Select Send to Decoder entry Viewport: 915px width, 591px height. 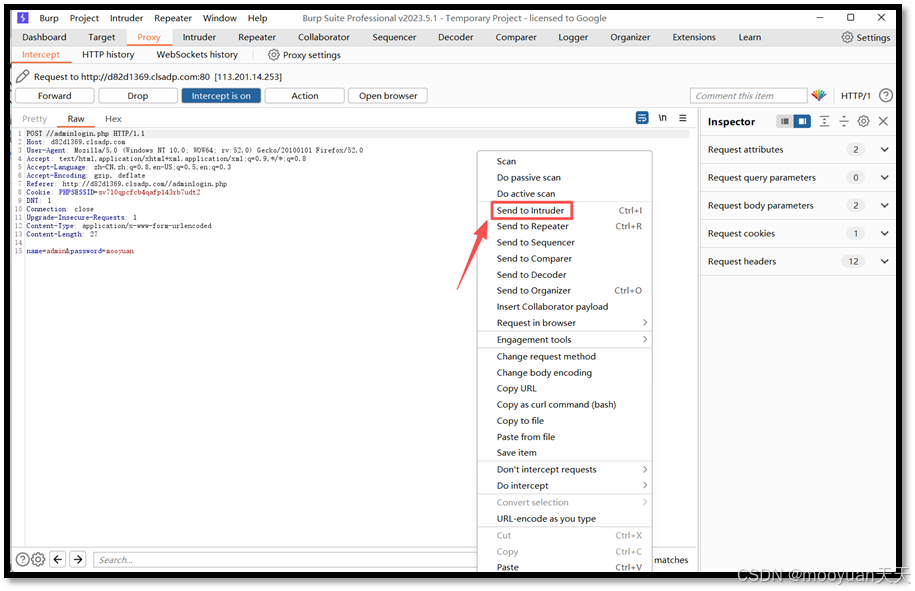[564, 275]
